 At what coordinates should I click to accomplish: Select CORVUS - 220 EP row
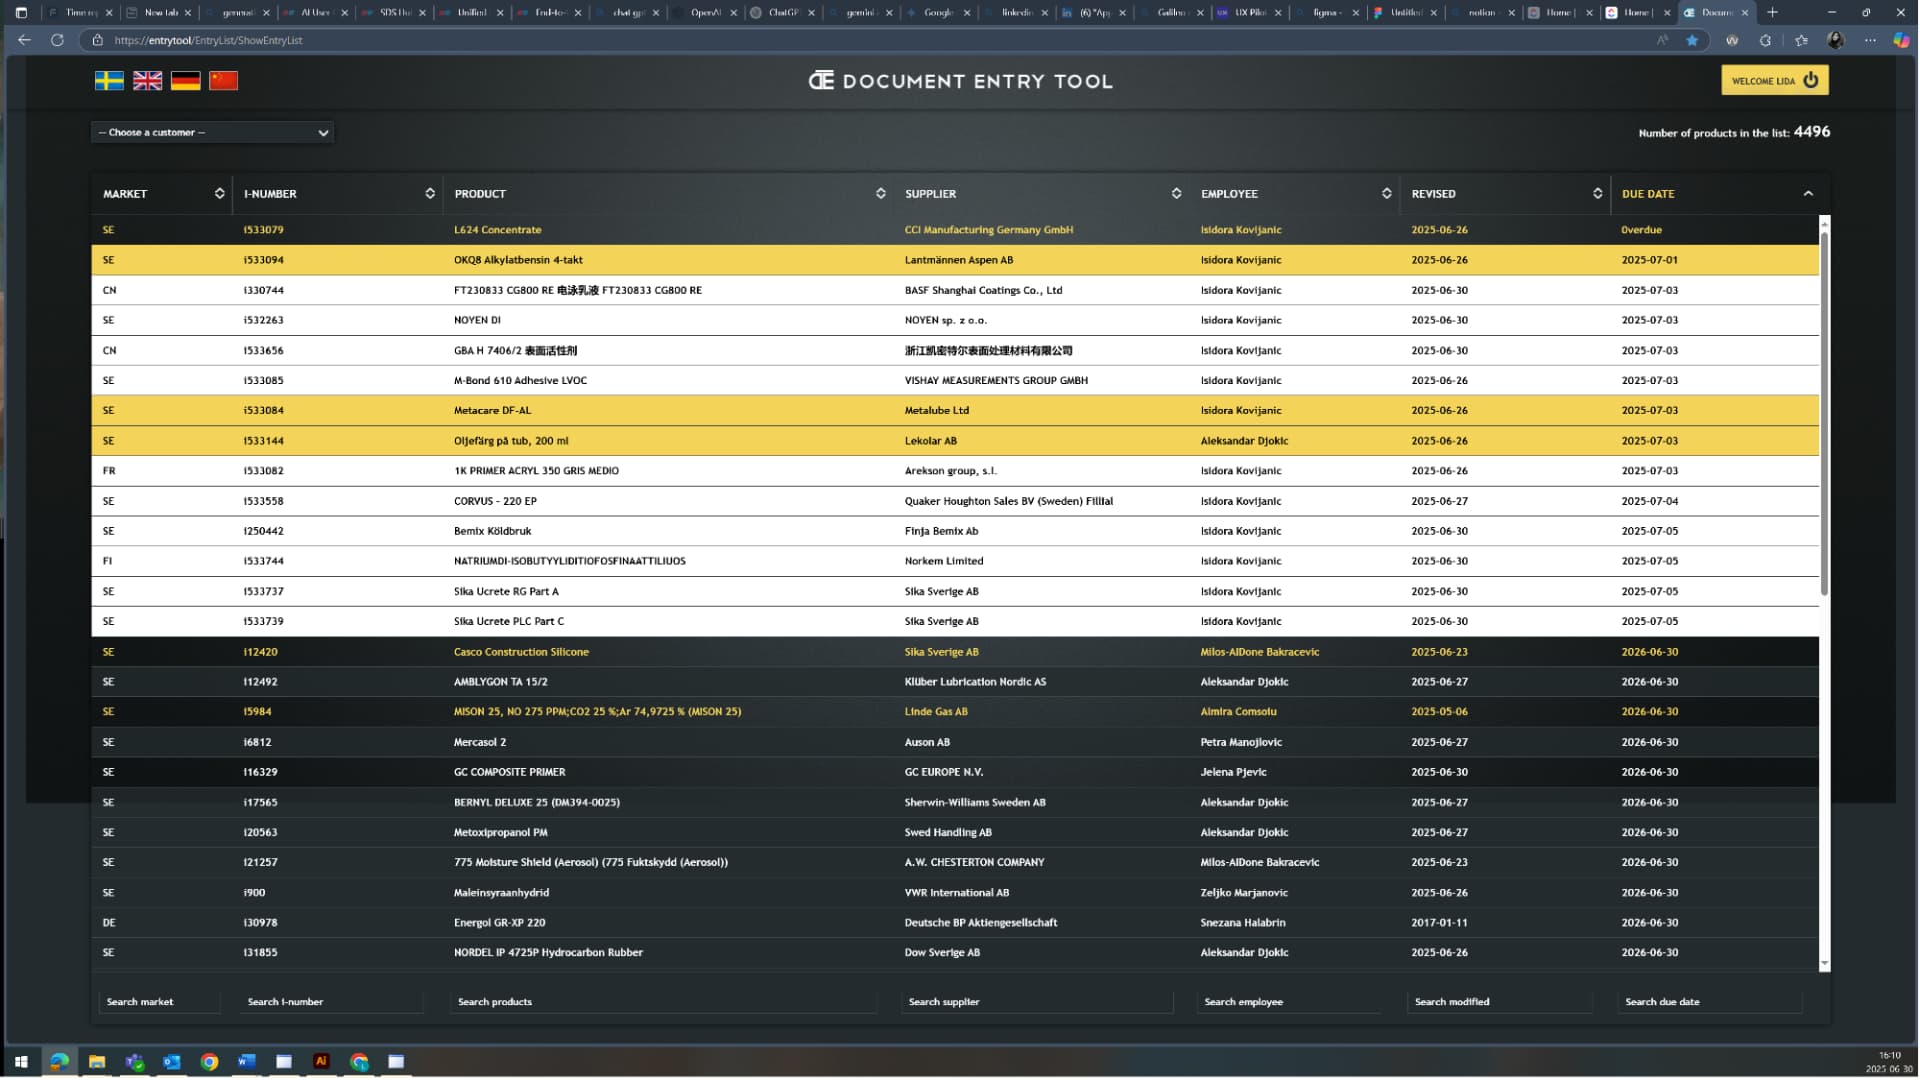[955, 501]
